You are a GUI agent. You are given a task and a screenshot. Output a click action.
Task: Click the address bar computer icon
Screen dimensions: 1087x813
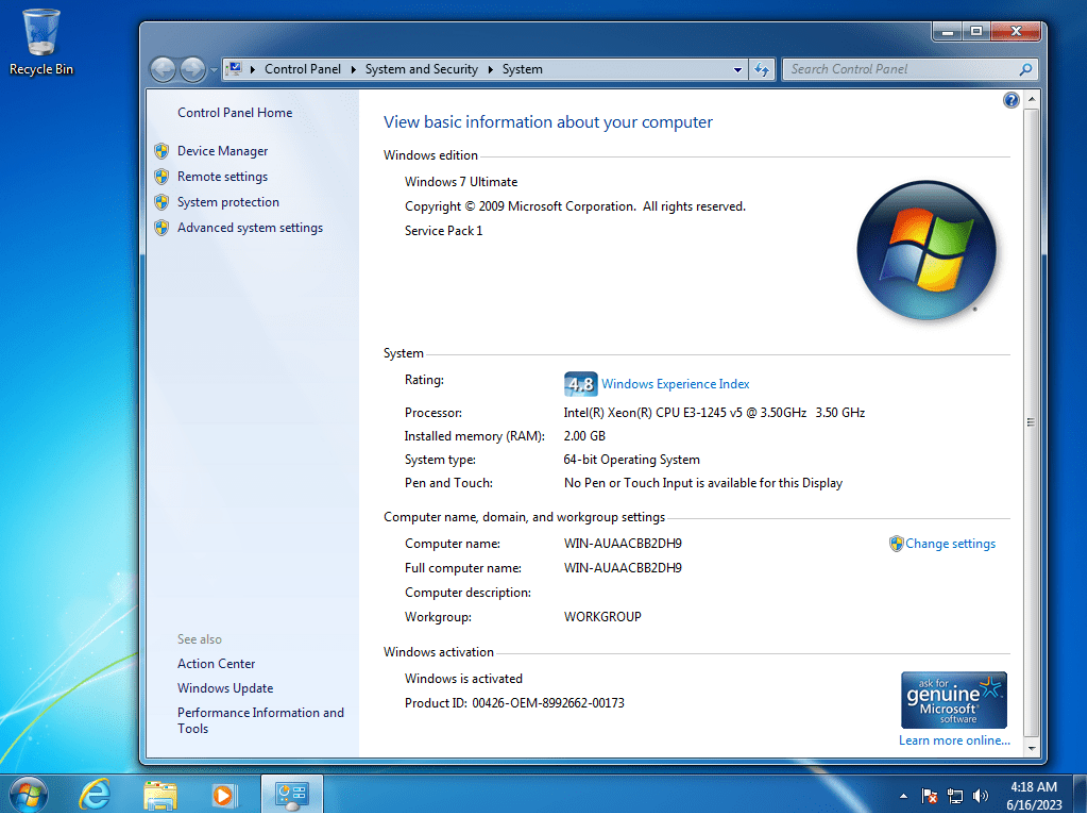pyautogui.click(x=236, y=69)
